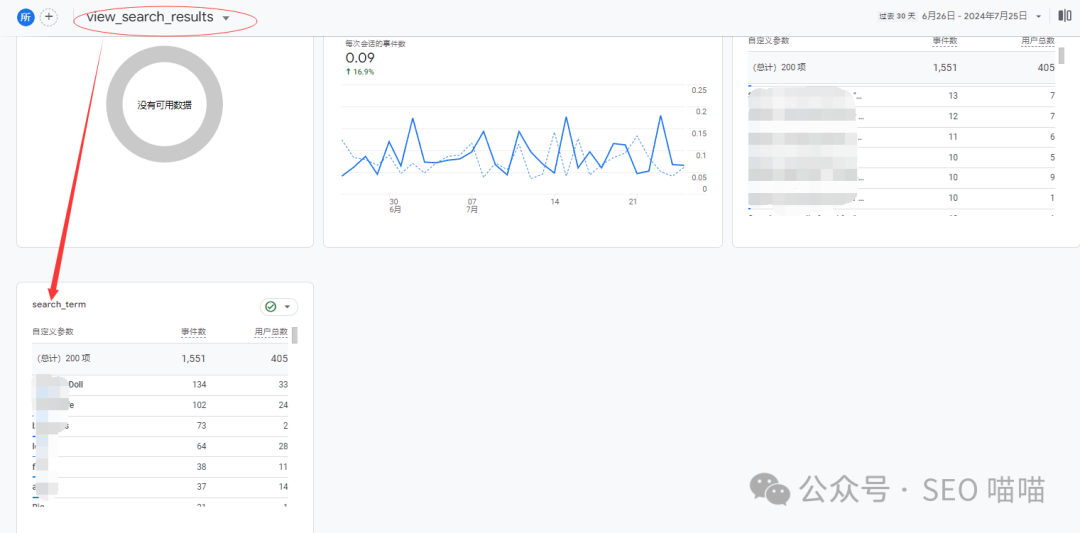Select the search_term row with 134 events

160,385
